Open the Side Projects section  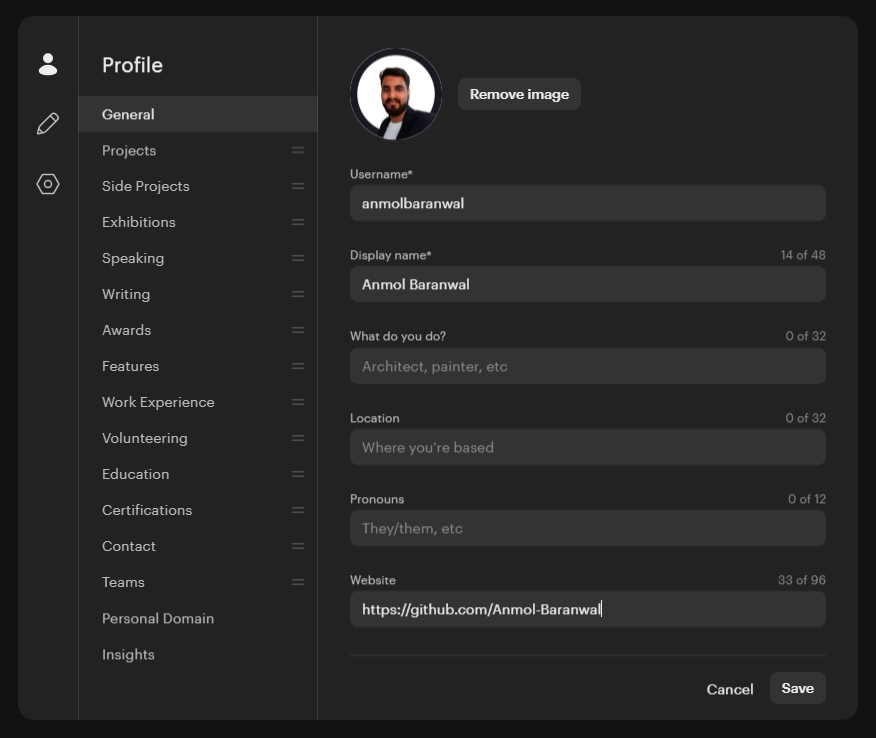point(198,186)
